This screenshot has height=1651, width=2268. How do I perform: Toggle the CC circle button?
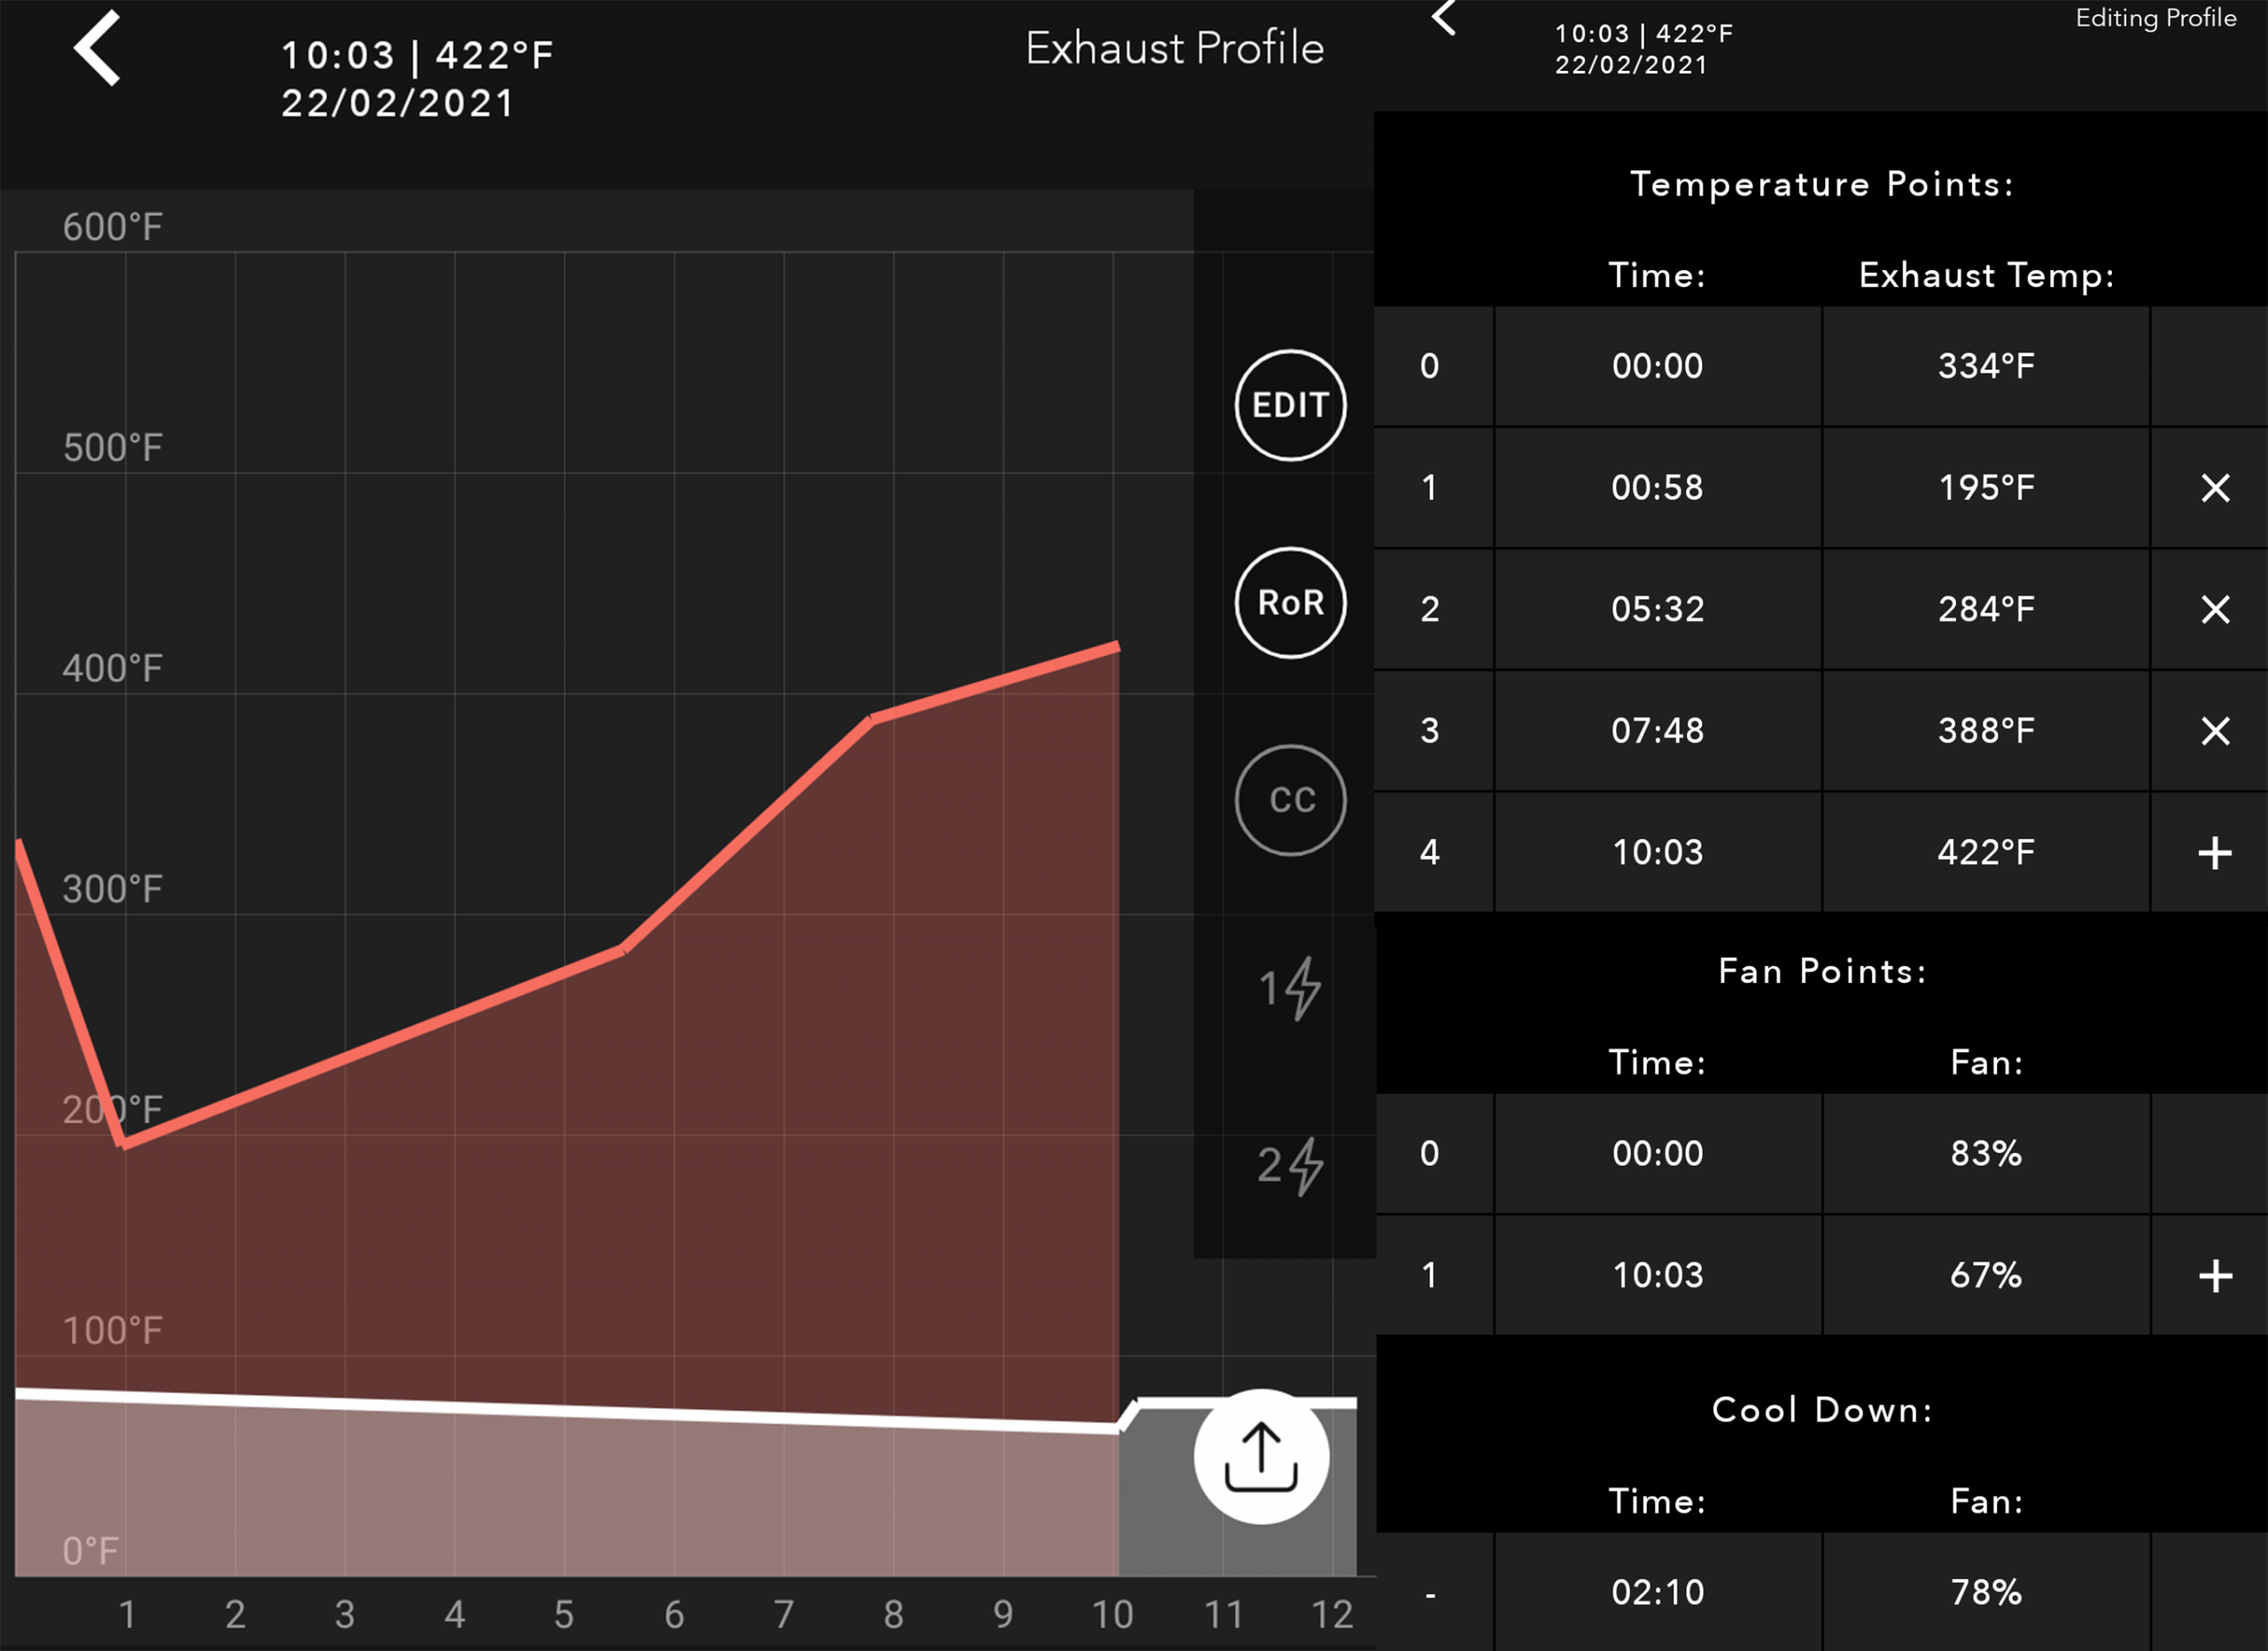point(1290,800)
